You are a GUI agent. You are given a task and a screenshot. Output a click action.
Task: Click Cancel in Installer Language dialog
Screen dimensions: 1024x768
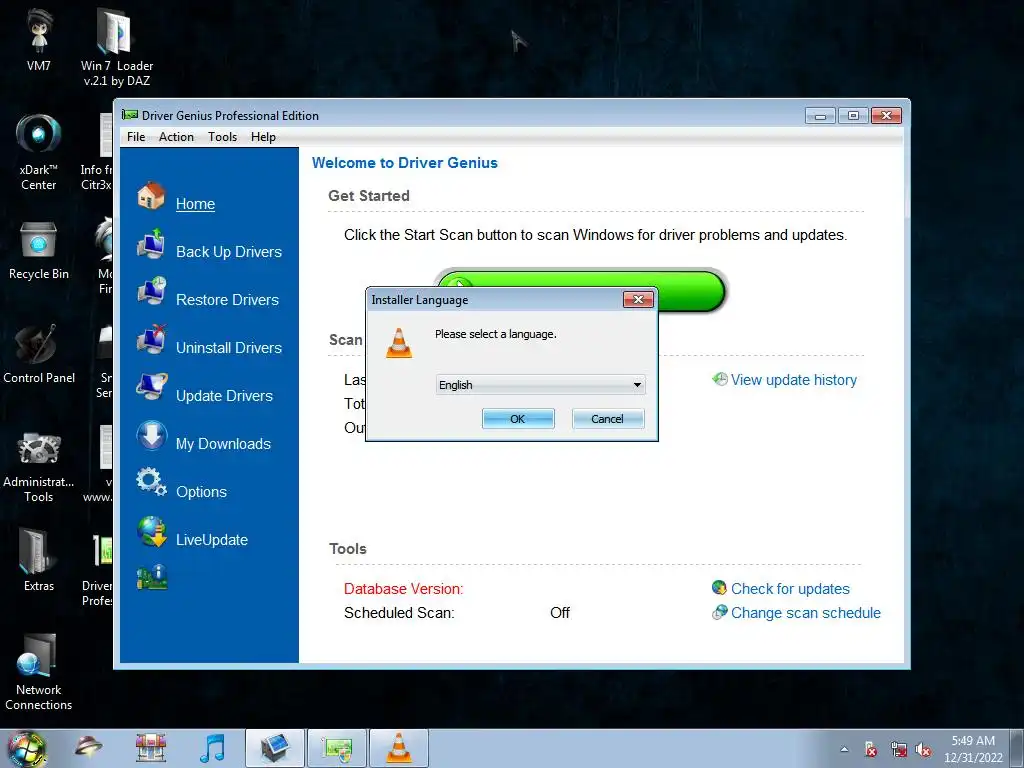click(607, 419)
